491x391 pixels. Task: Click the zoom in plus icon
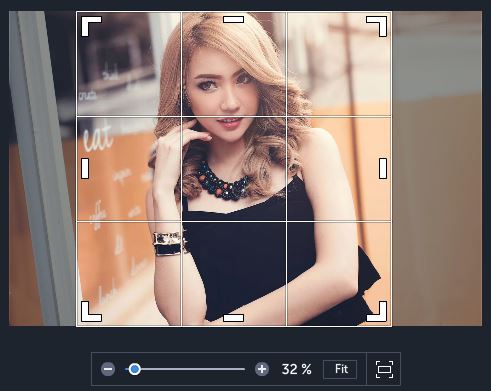tap(262, 369)
